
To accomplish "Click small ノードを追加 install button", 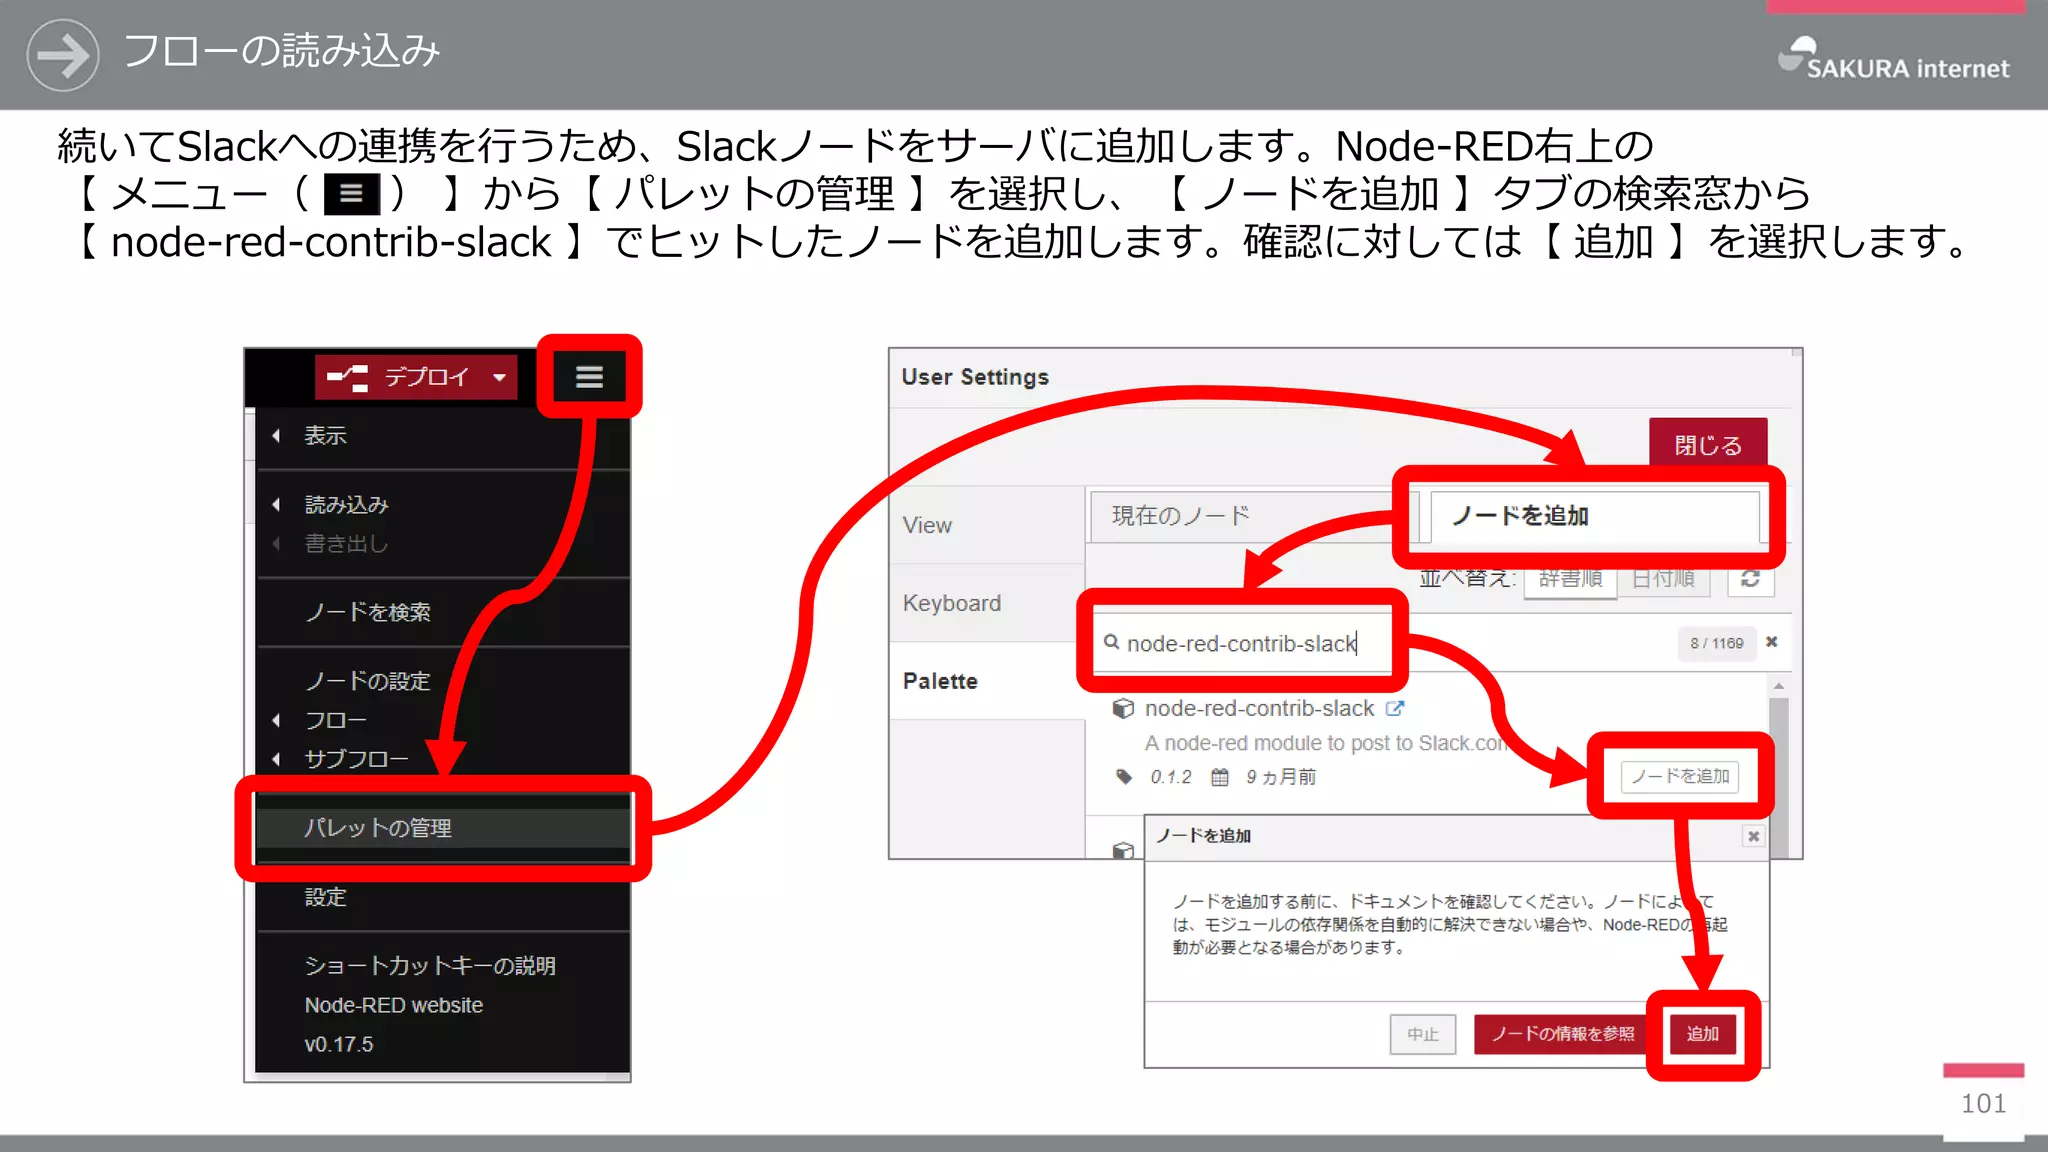I will 1680,776.
